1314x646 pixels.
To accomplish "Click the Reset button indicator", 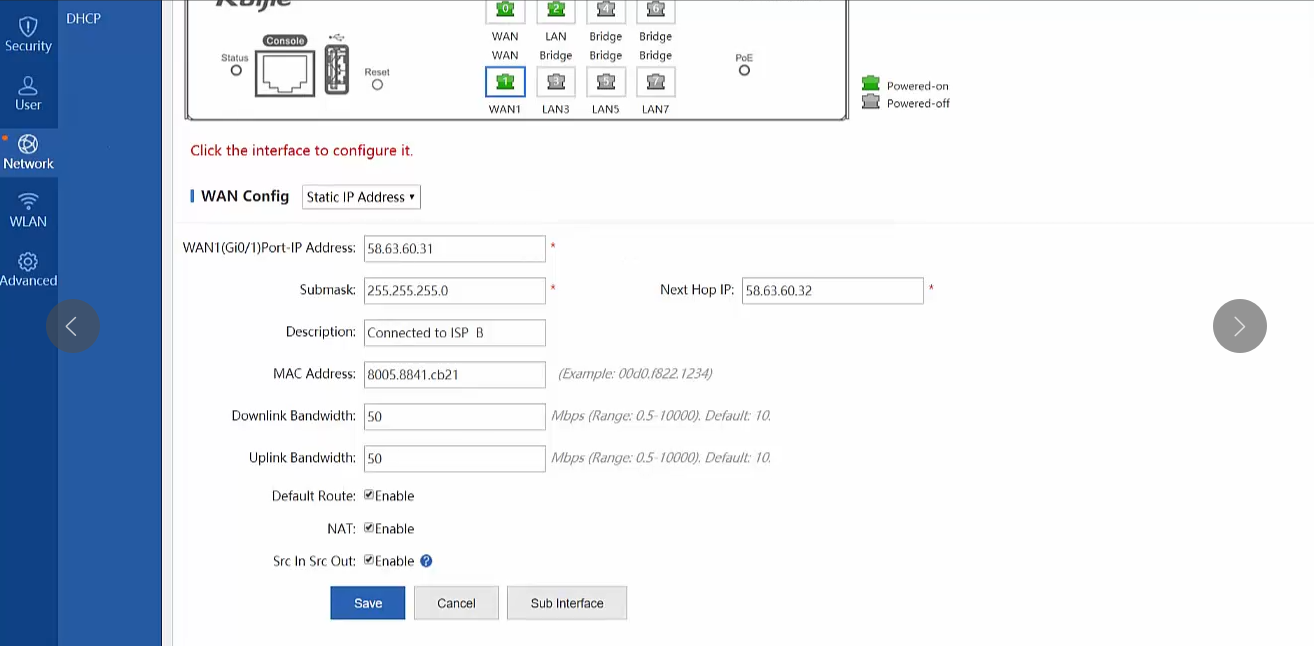I will [377, 84].
